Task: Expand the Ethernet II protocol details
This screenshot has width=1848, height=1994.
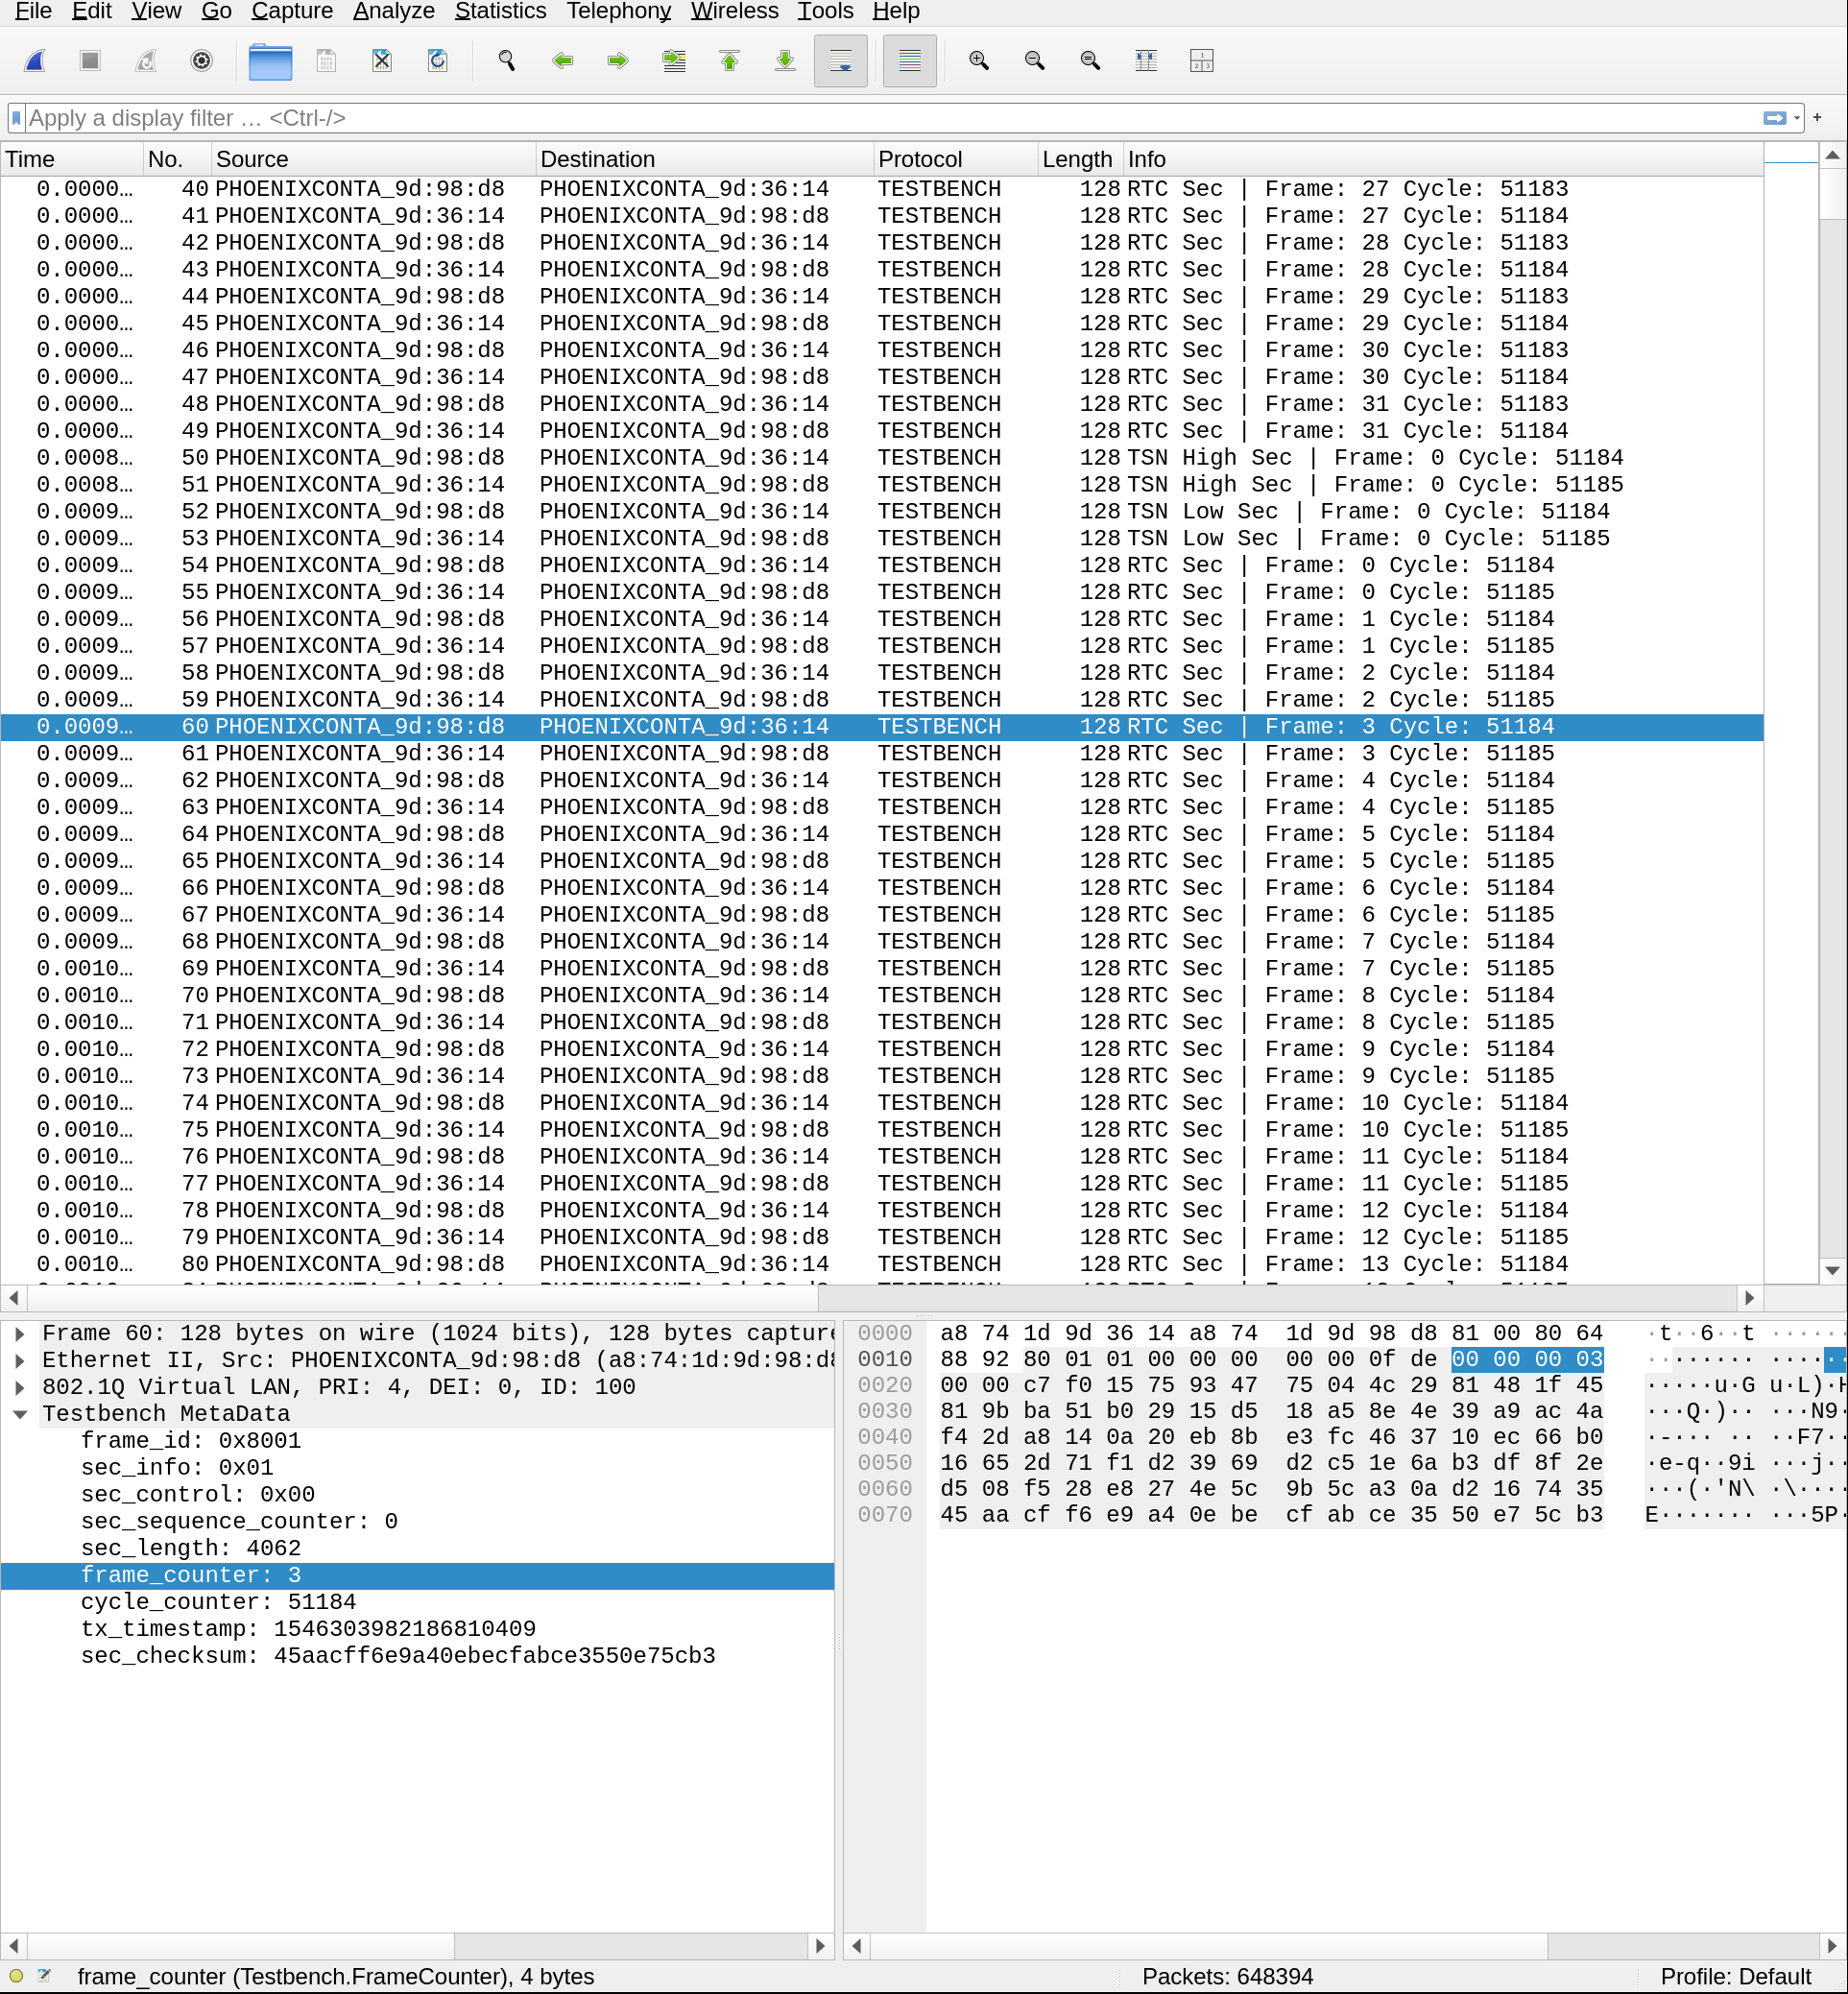Action: [20, 1360]
